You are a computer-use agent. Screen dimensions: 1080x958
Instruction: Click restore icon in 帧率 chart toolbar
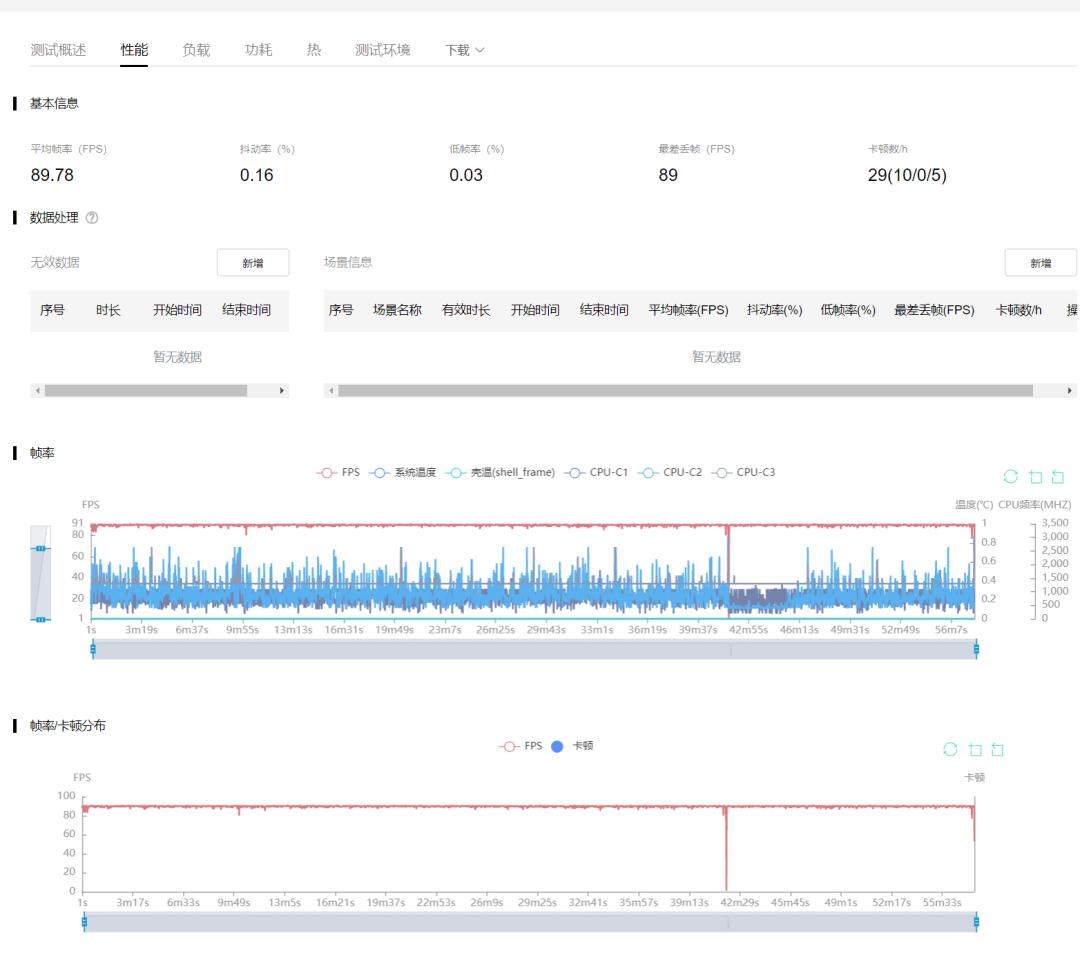point(1011,477)
